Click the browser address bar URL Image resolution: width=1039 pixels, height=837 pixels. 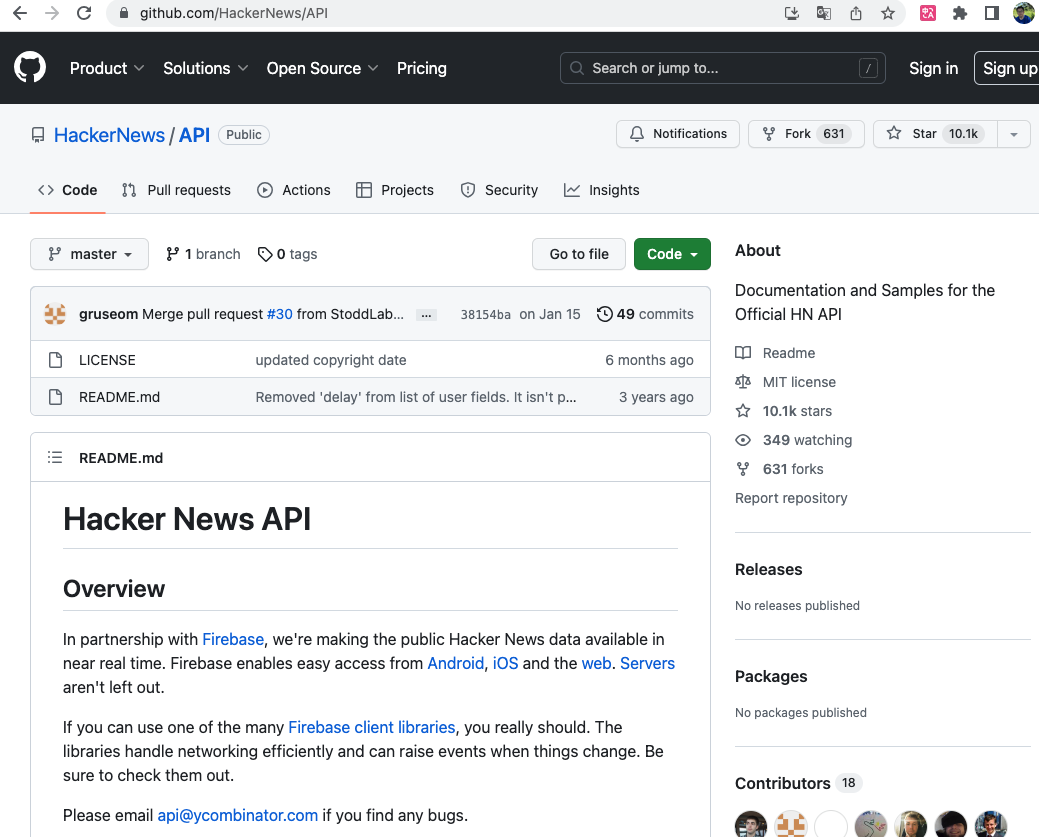pos(233,13)
